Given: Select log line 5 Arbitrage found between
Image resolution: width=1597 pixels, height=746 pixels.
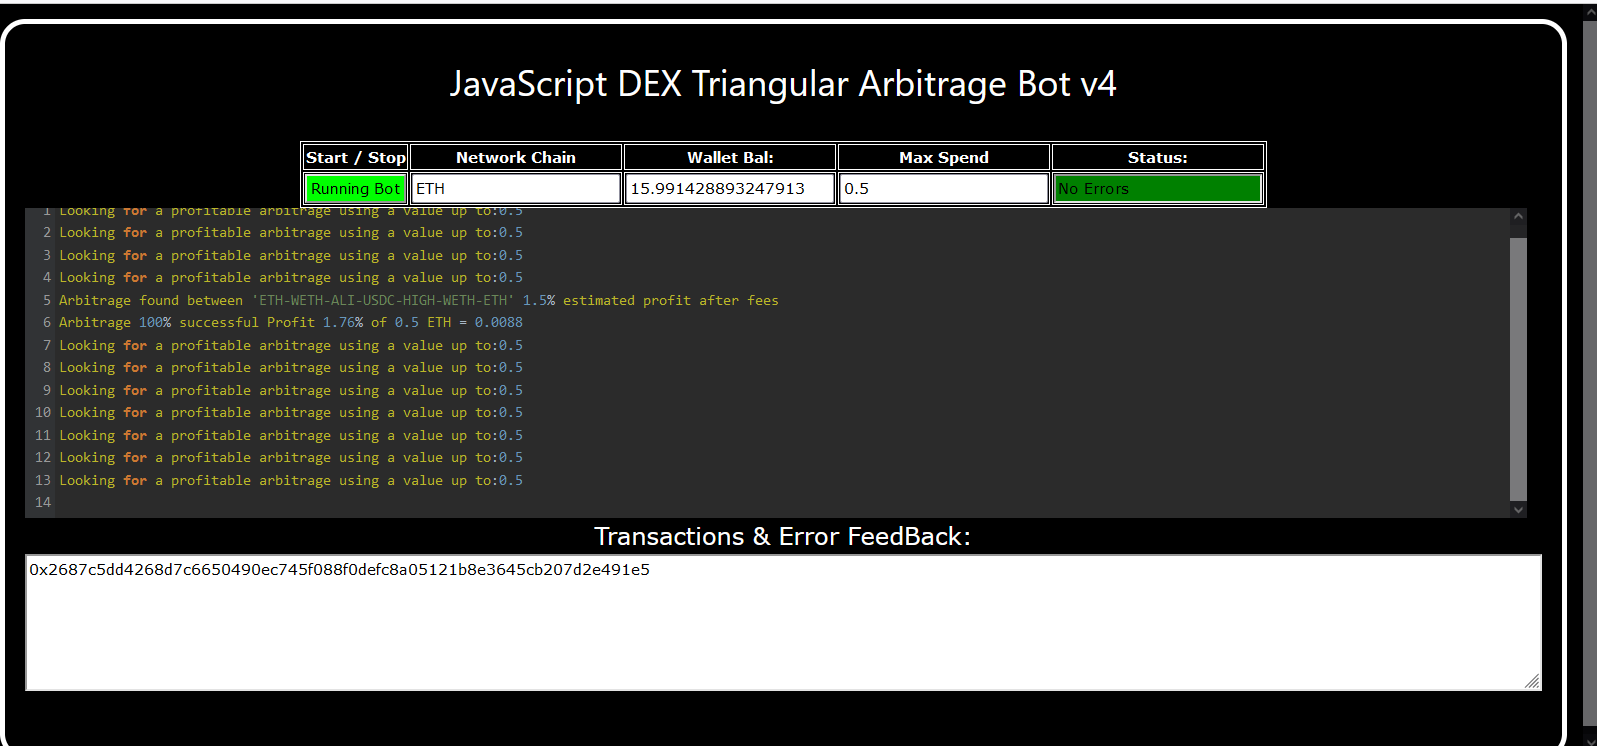Looking at the screenshot, I should 418,300.
